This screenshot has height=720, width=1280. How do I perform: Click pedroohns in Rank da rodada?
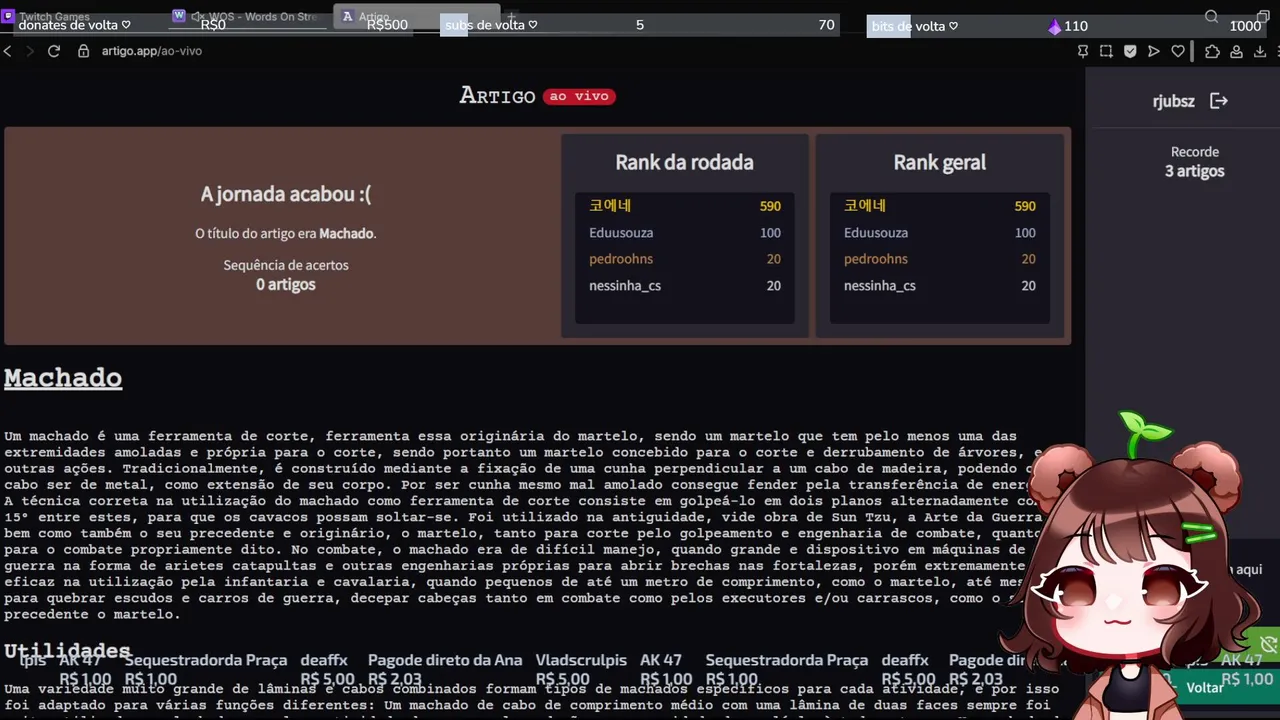tap(621, 259)
